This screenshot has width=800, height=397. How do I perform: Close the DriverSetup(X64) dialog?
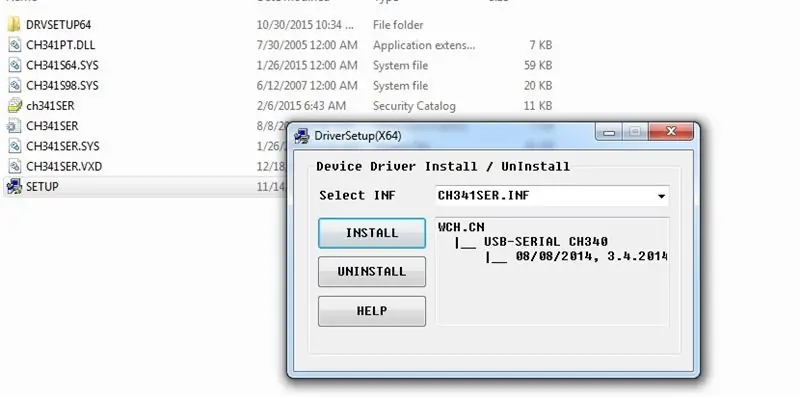tap(671, 132)
